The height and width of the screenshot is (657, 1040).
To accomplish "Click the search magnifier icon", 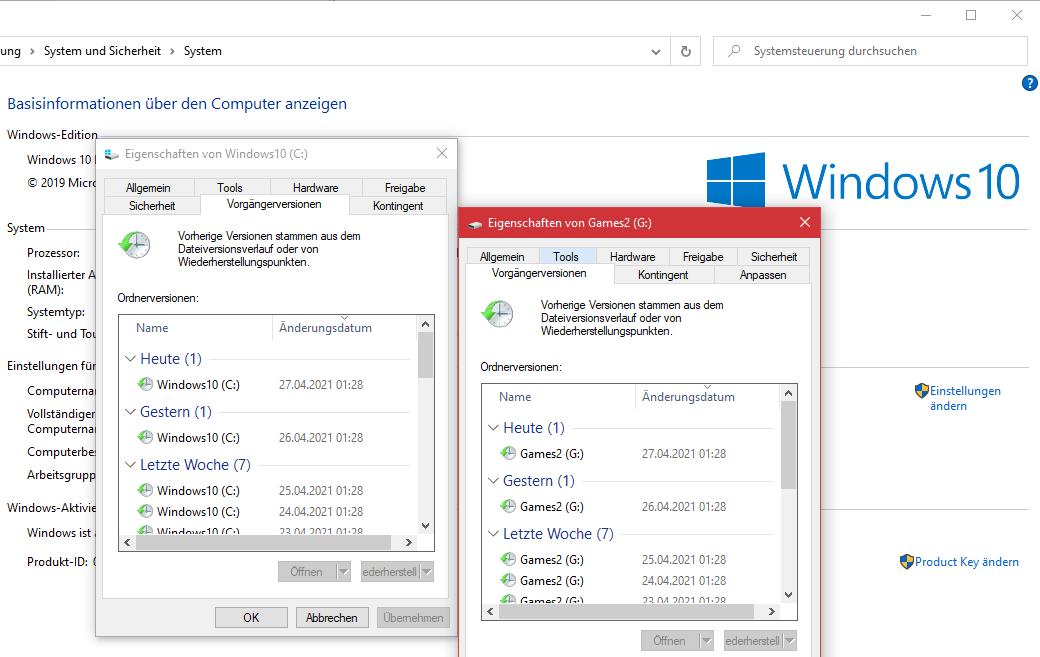I will (734, 51).
